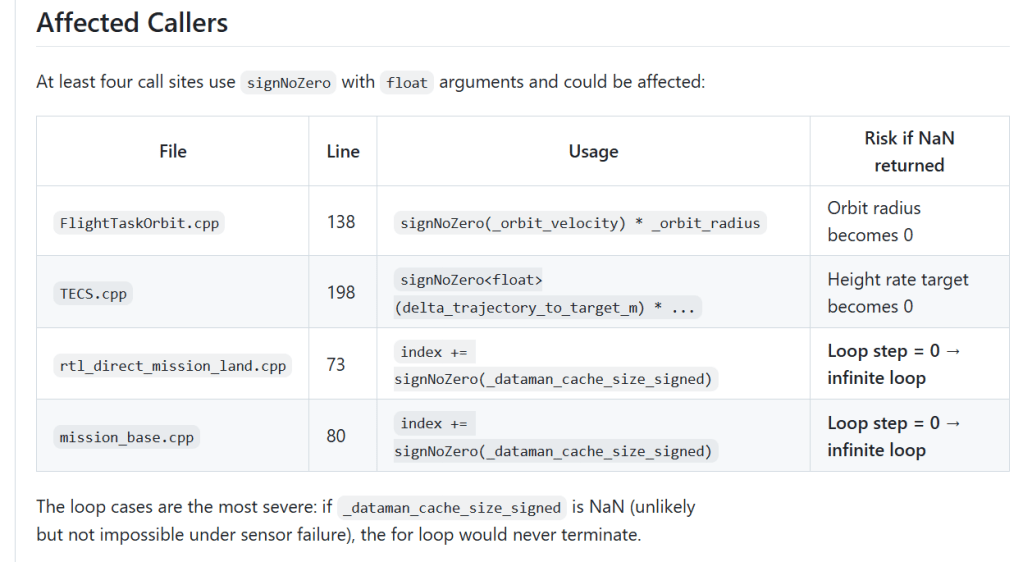Click the "Height rate target becomes 0" cell

[897, 293]
